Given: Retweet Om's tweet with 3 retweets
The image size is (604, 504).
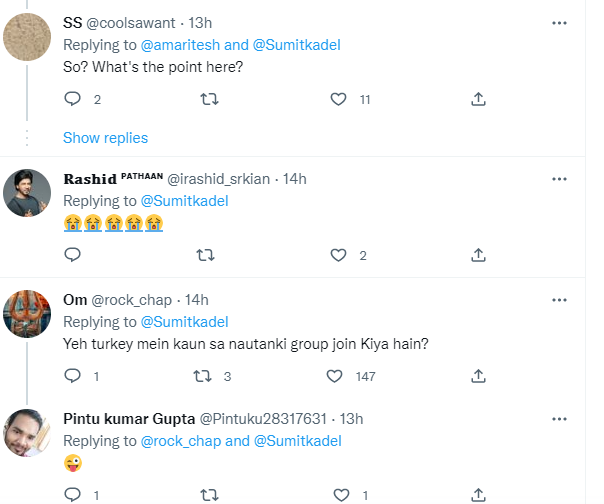Looking at the screenshot, I should [x=200, y=376].
